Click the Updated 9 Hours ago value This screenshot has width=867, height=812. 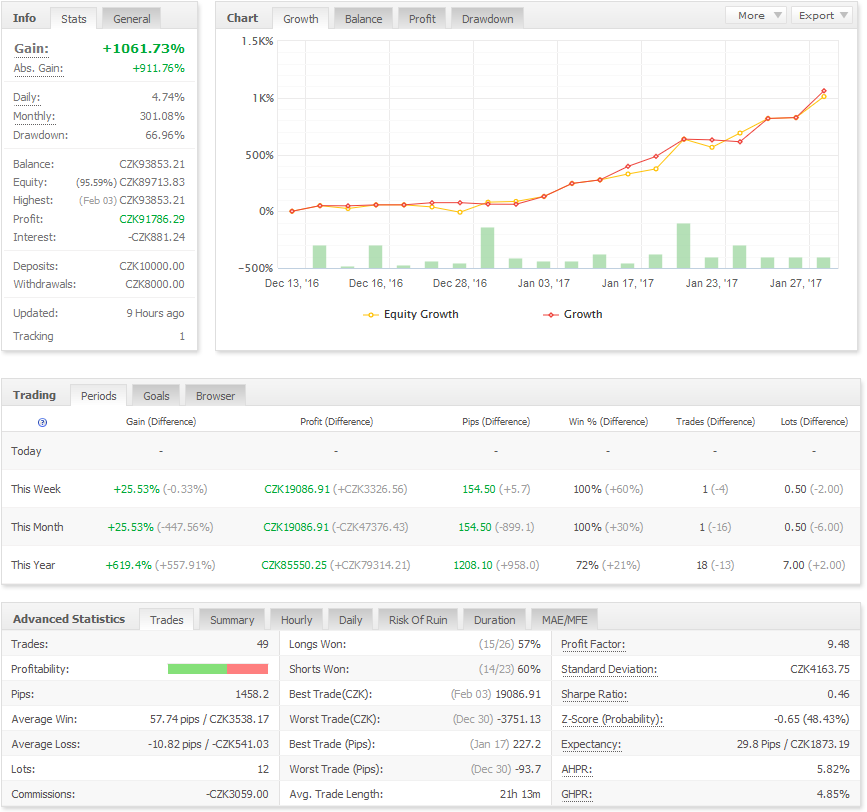coord(155,313)
